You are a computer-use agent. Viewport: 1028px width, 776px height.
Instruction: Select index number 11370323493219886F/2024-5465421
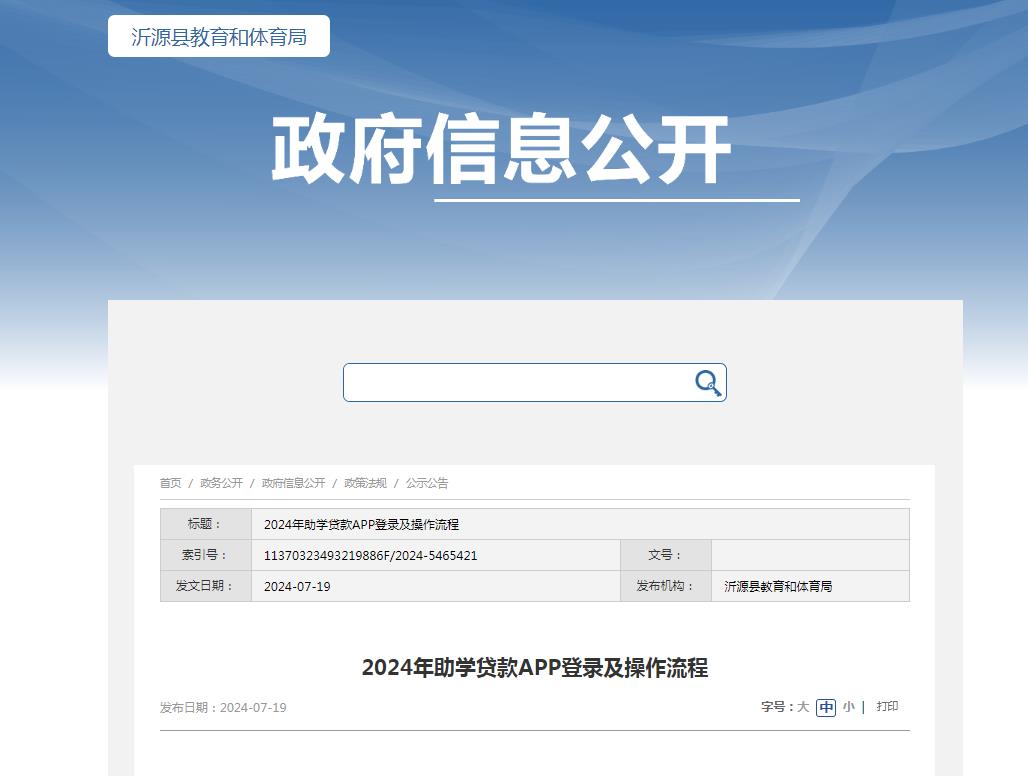pos(370,555)
